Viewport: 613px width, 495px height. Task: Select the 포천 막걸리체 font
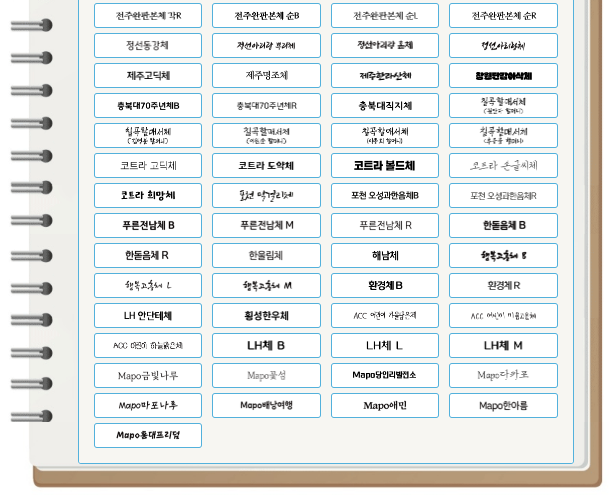(266, 195)
